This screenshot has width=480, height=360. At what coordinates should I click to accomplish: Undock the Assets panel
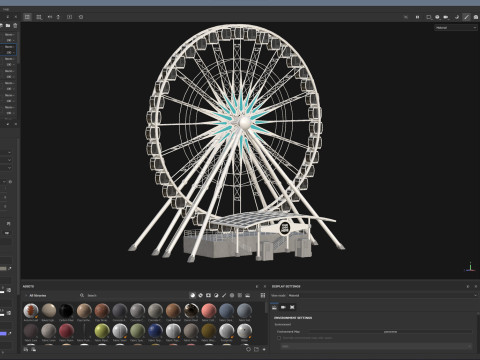pos(257,286)
